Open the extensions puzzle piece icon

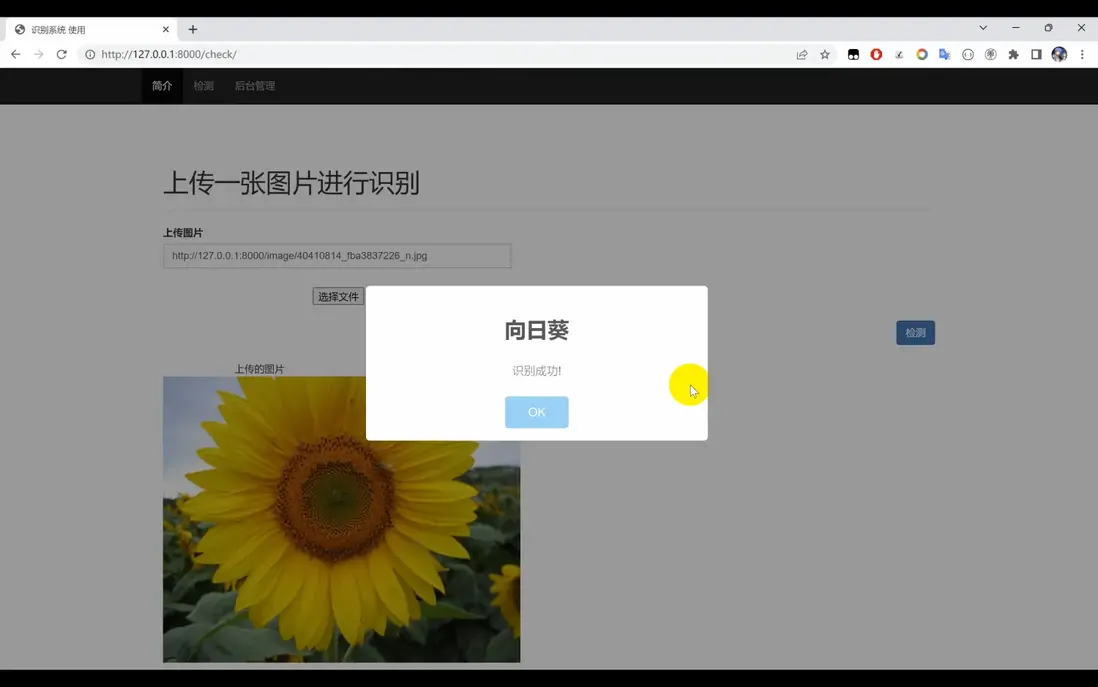tap(1012, 54)
